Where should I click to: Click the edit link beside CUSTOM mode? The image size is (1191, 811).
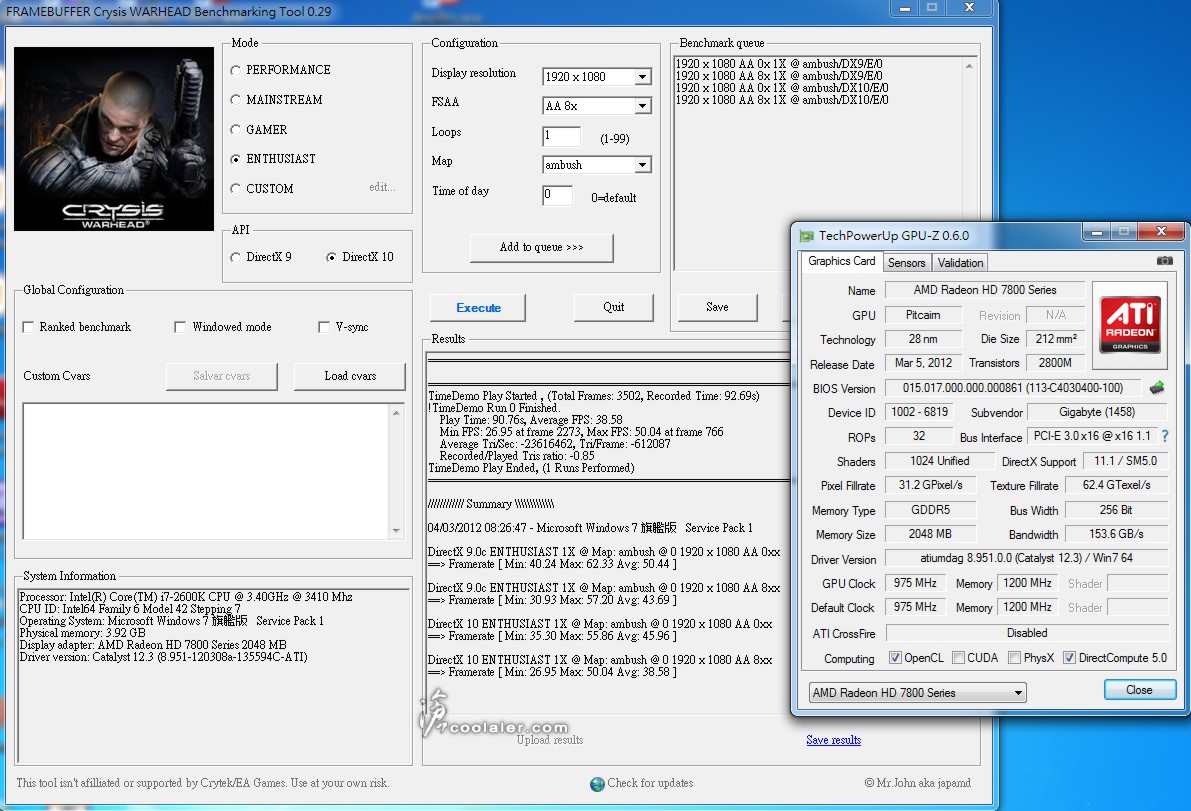point(382,187)
